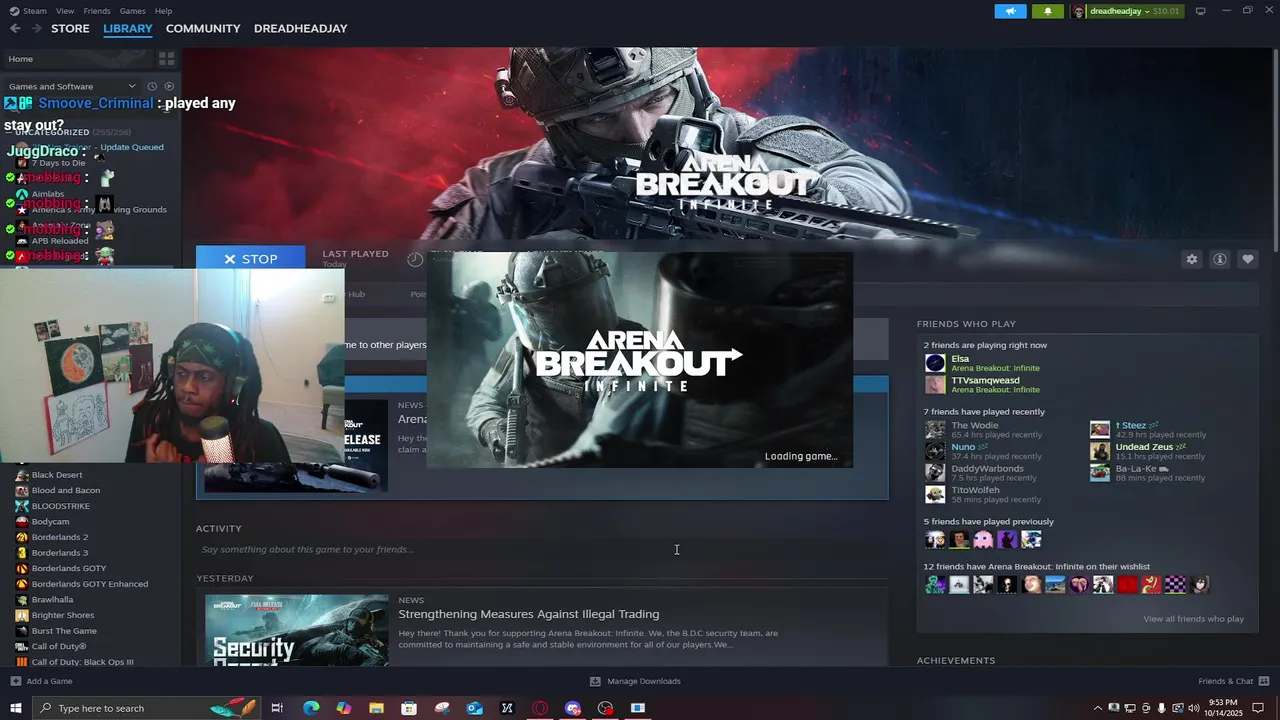This screenshot has width=1280, height=720.
Task: Go forward with the right navigation arrow
Action: point(37,28)
